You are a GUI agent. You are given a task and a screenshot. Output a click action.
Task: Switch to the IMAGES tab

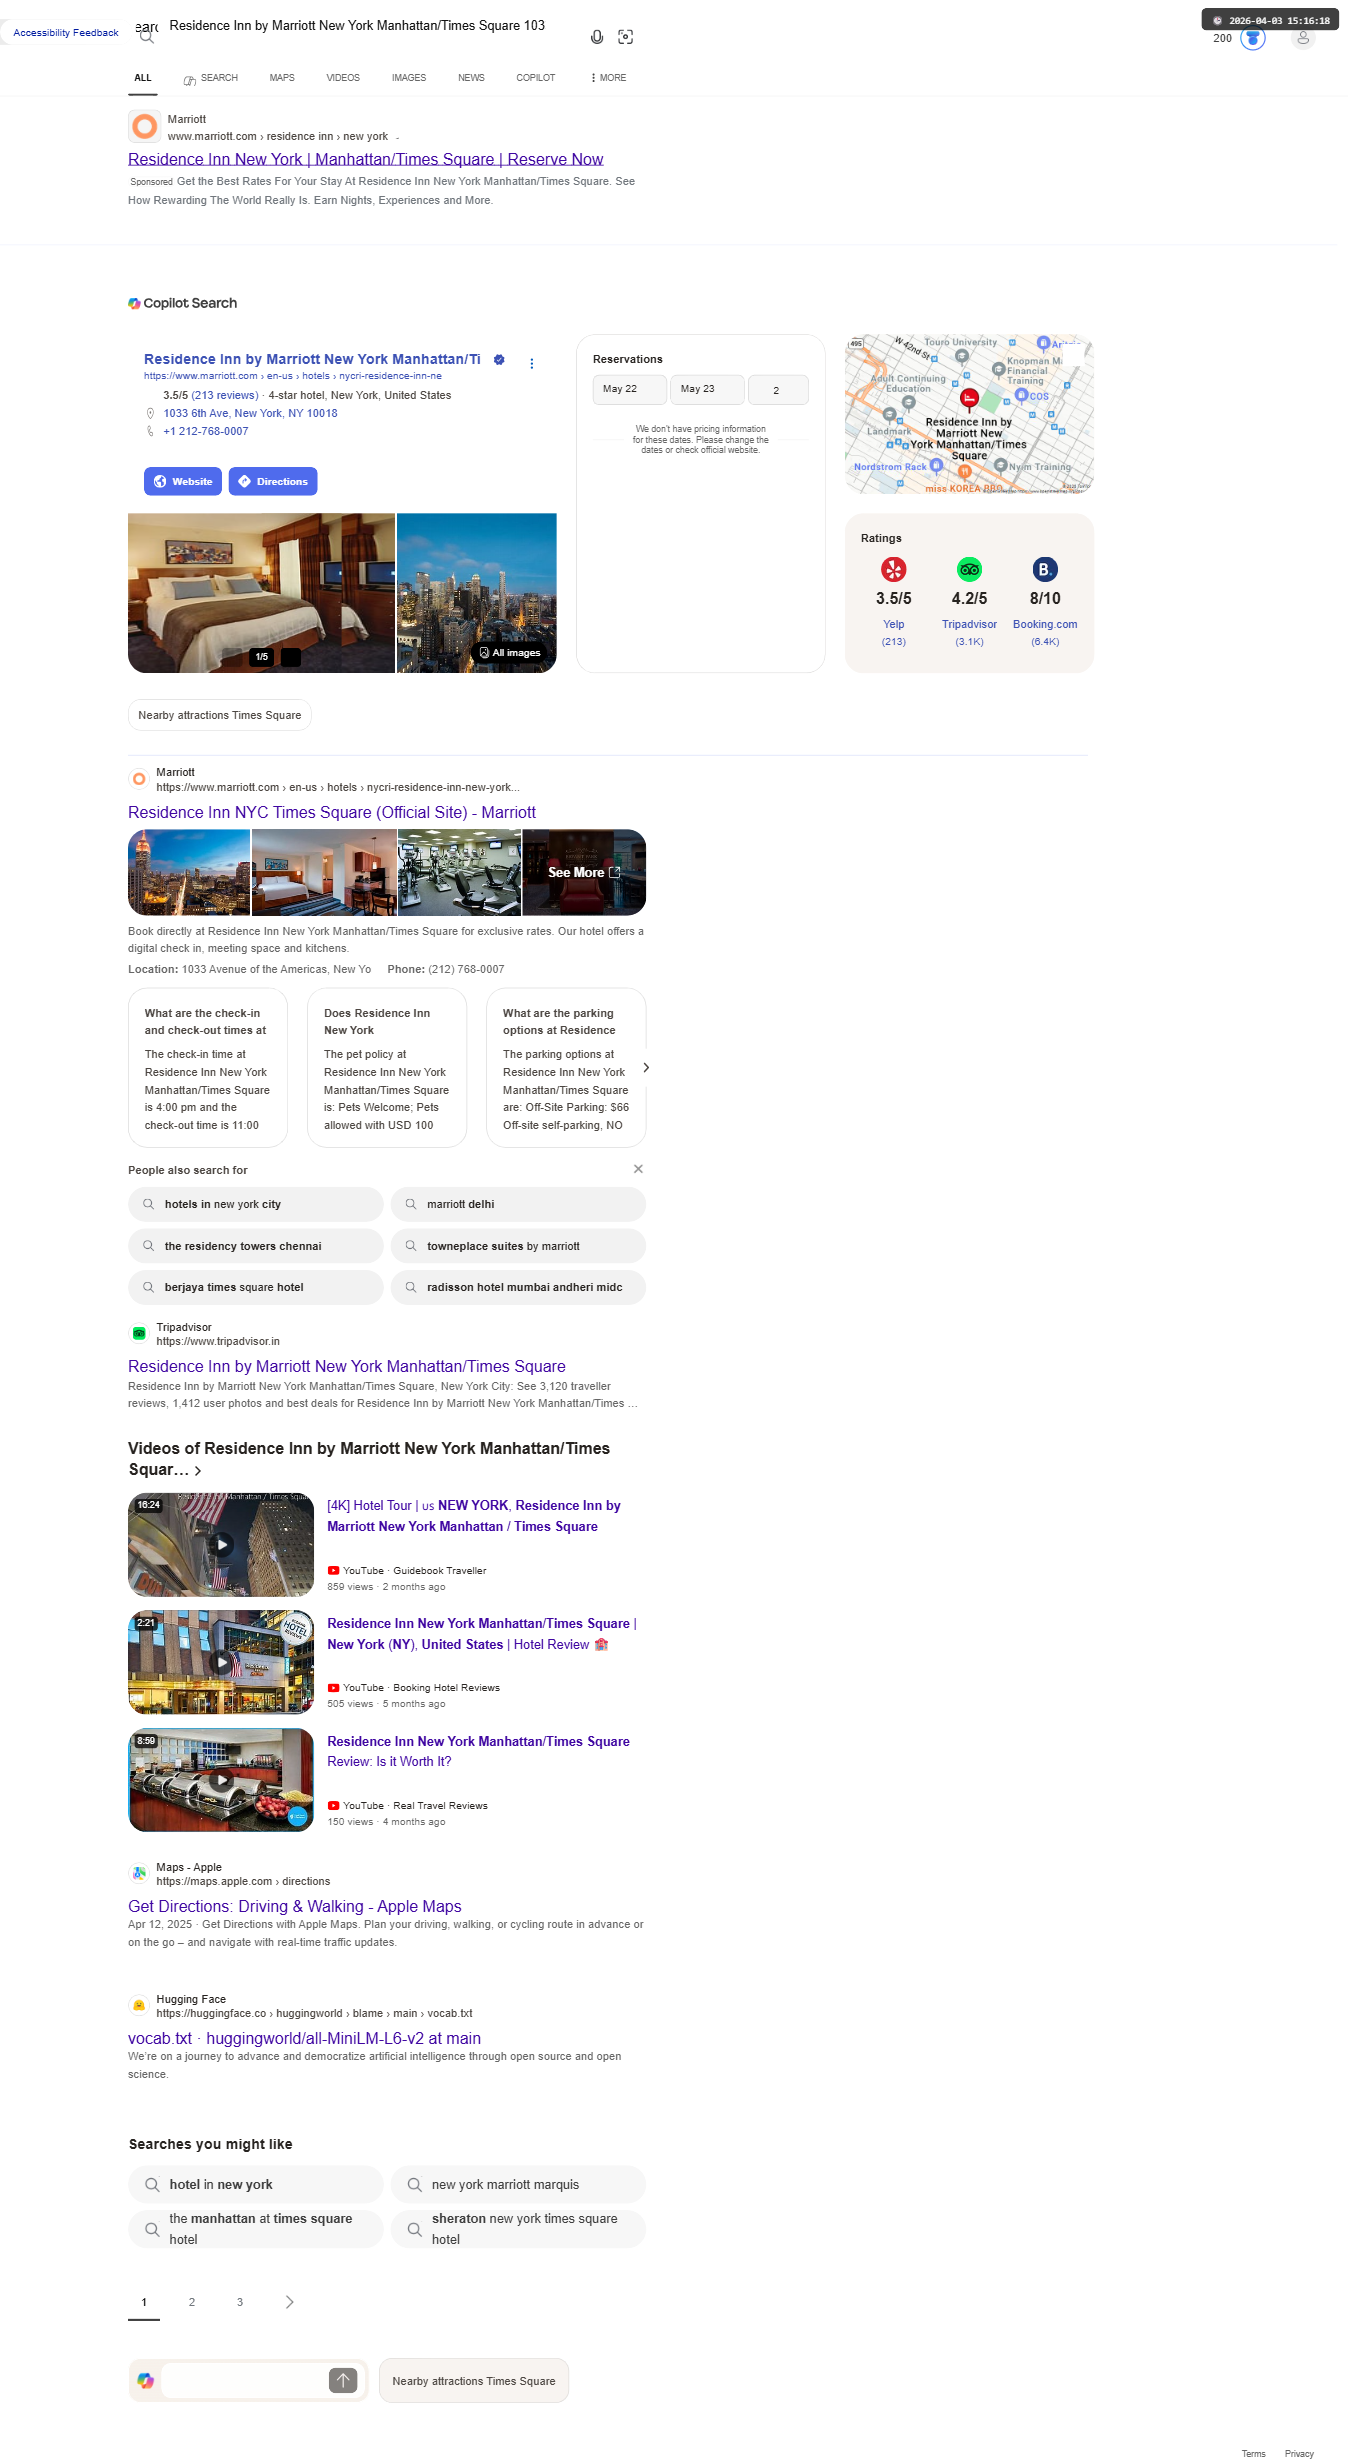pyautogui.click(x=409, y=78)
